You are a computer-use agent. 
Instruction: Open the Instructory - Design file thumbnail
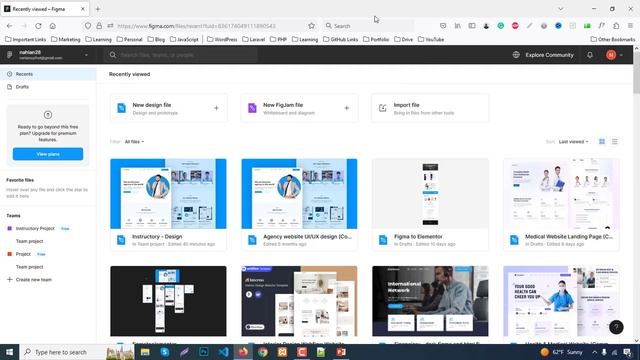pyautogui.click(x=168, y=194)
